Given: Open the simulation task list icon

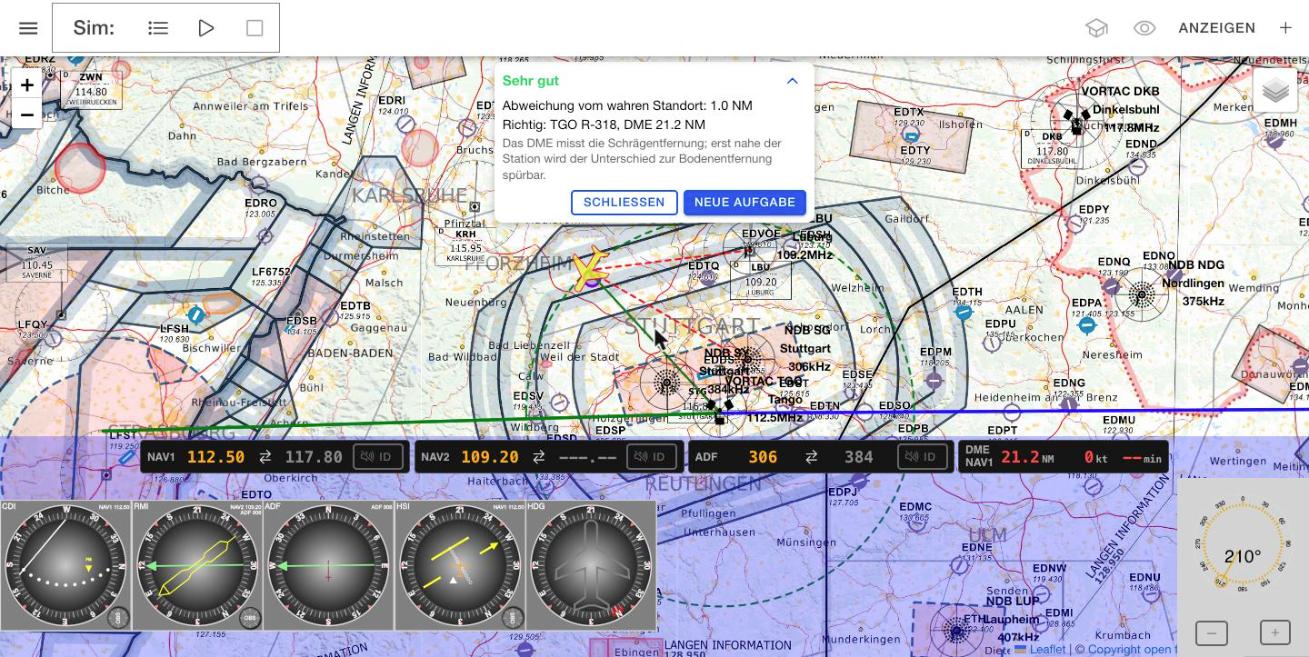Looking at the screenshot, I should (x=158, y=28).
